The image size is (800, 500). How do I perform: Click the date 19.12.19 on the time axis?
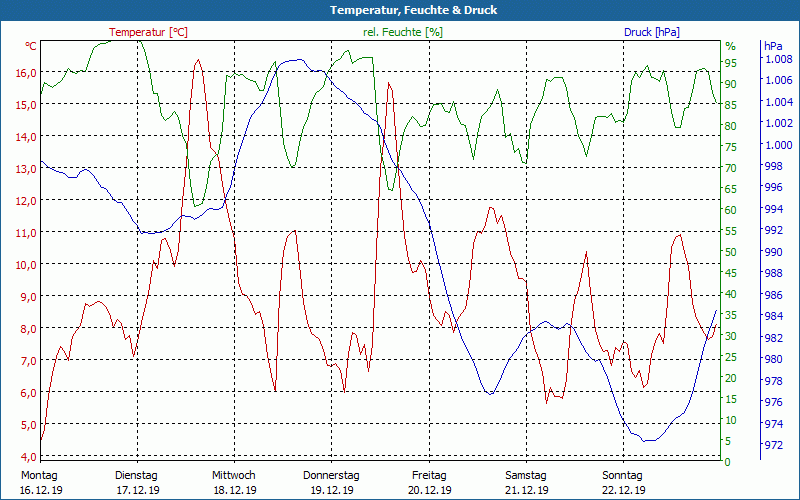point(331,490)
